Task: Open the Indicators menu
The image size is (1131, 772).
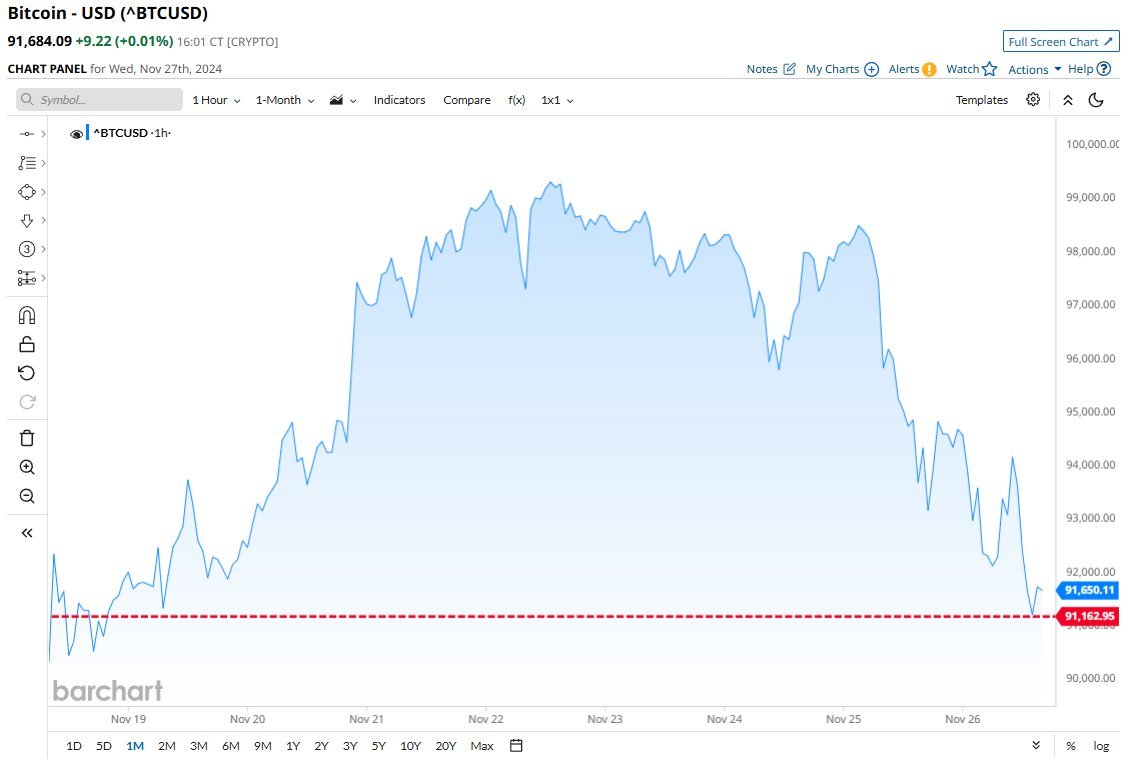Action: [x=399, y=100]
